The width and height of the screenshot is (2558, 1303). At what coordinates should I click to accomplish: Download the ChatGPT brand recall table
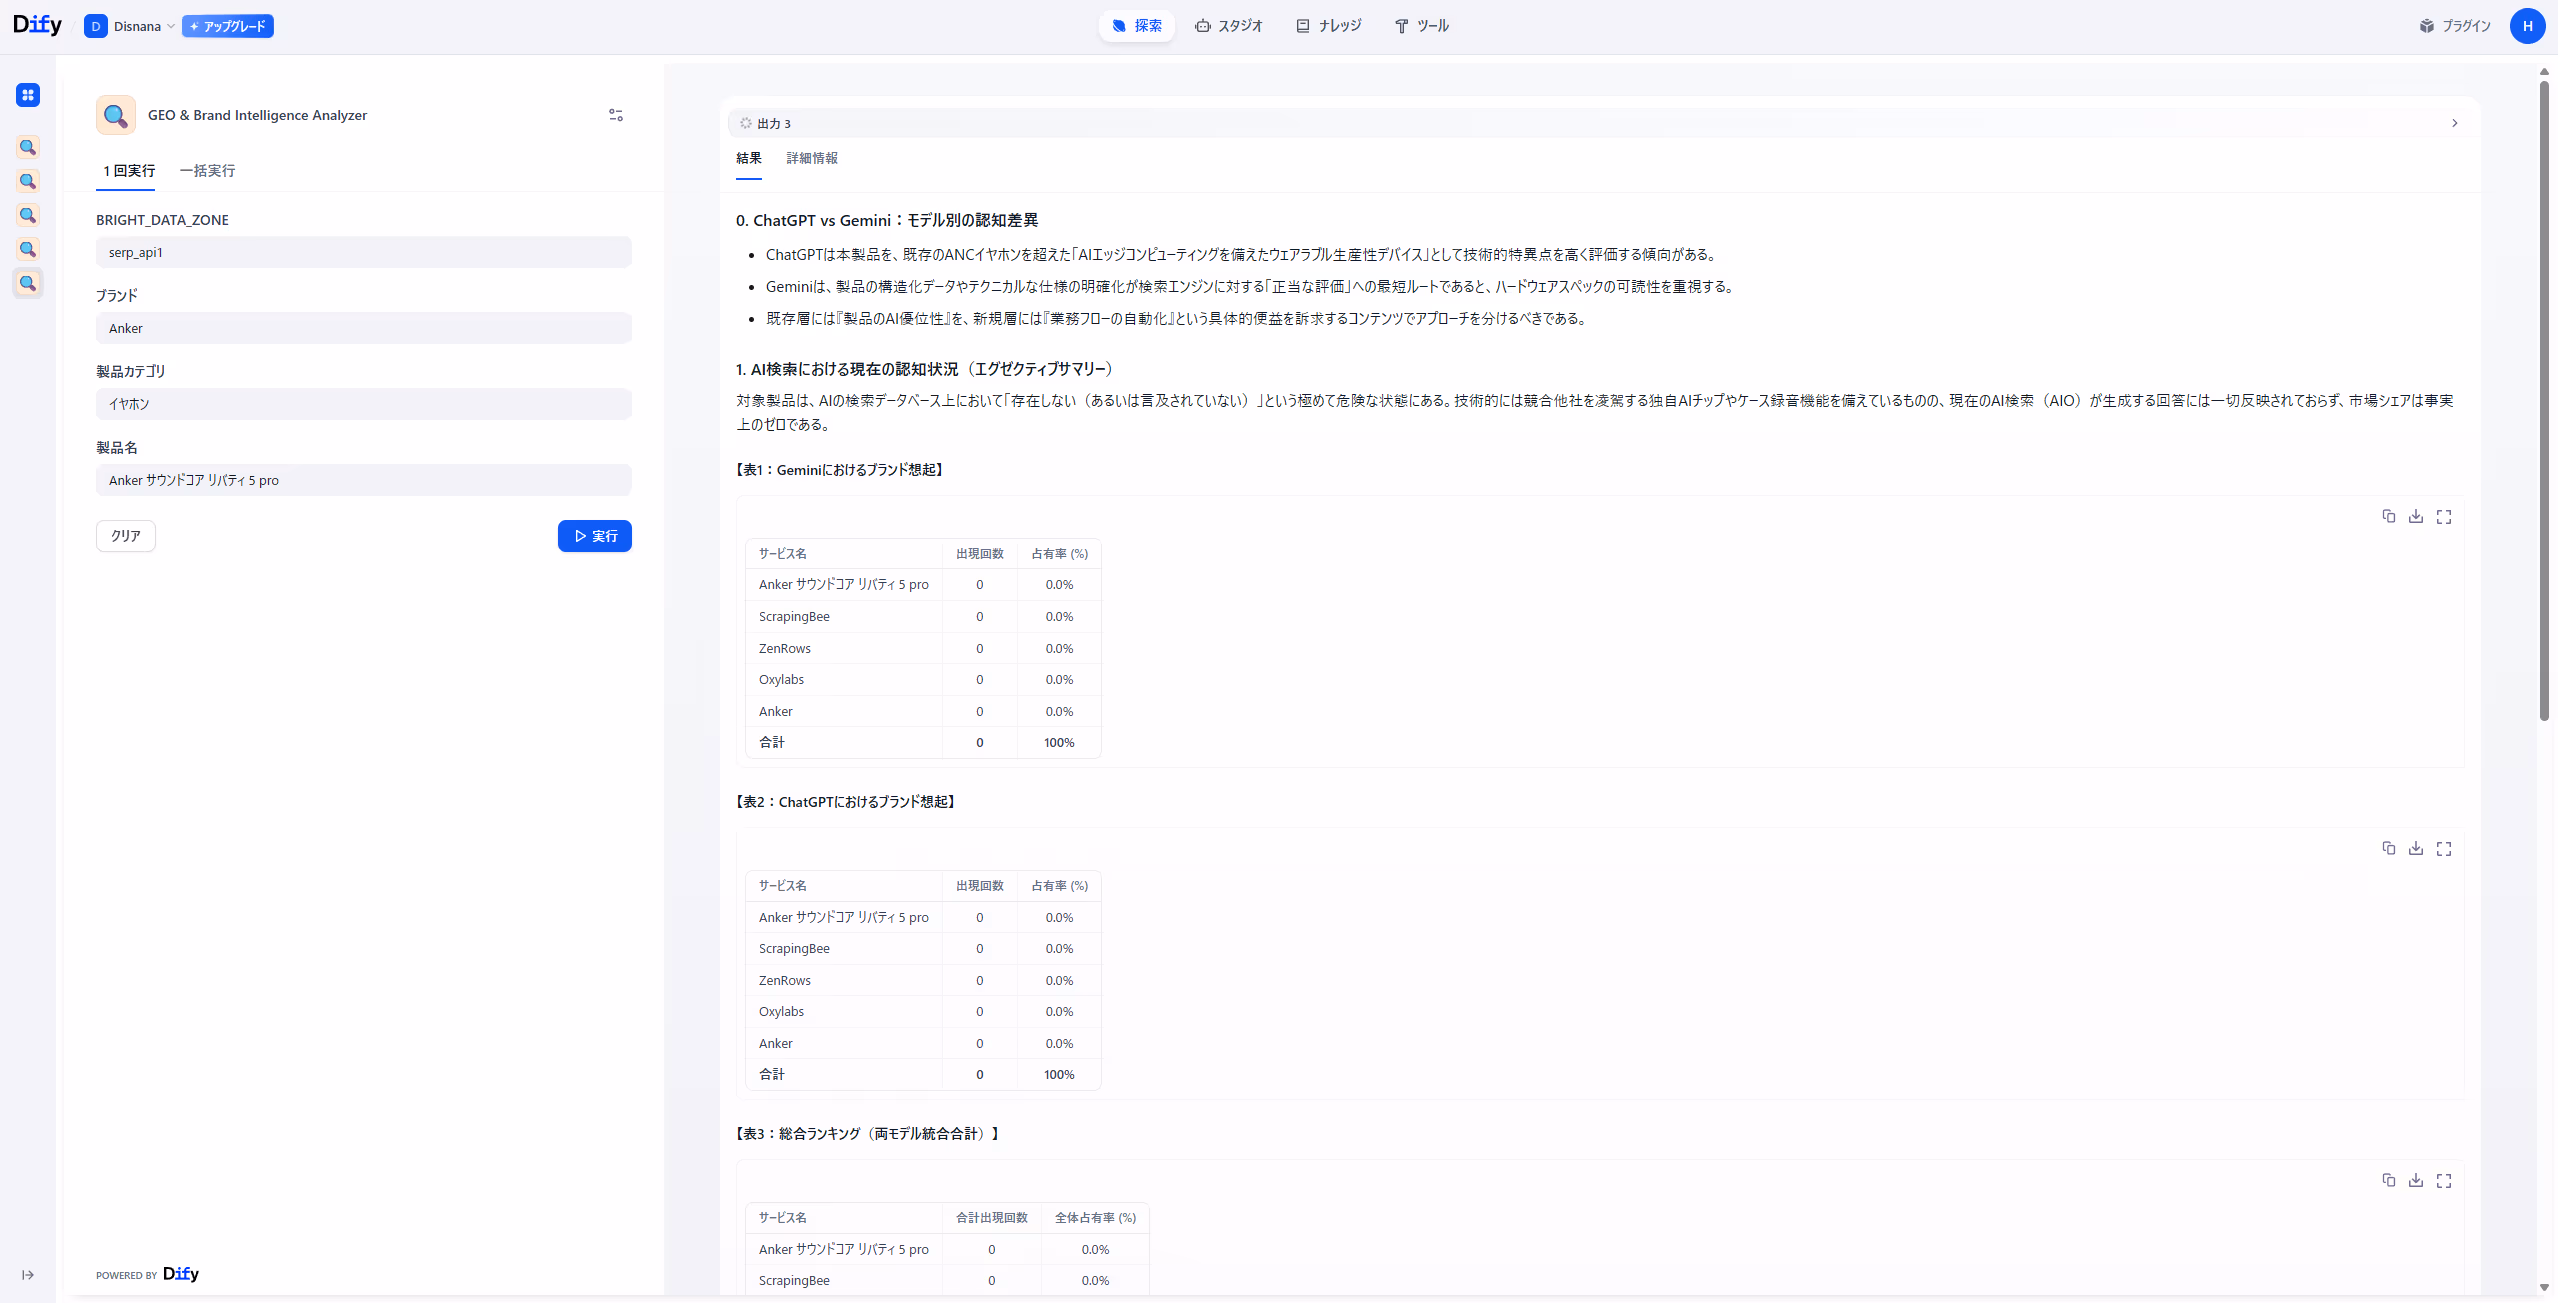coord(2416,848)
